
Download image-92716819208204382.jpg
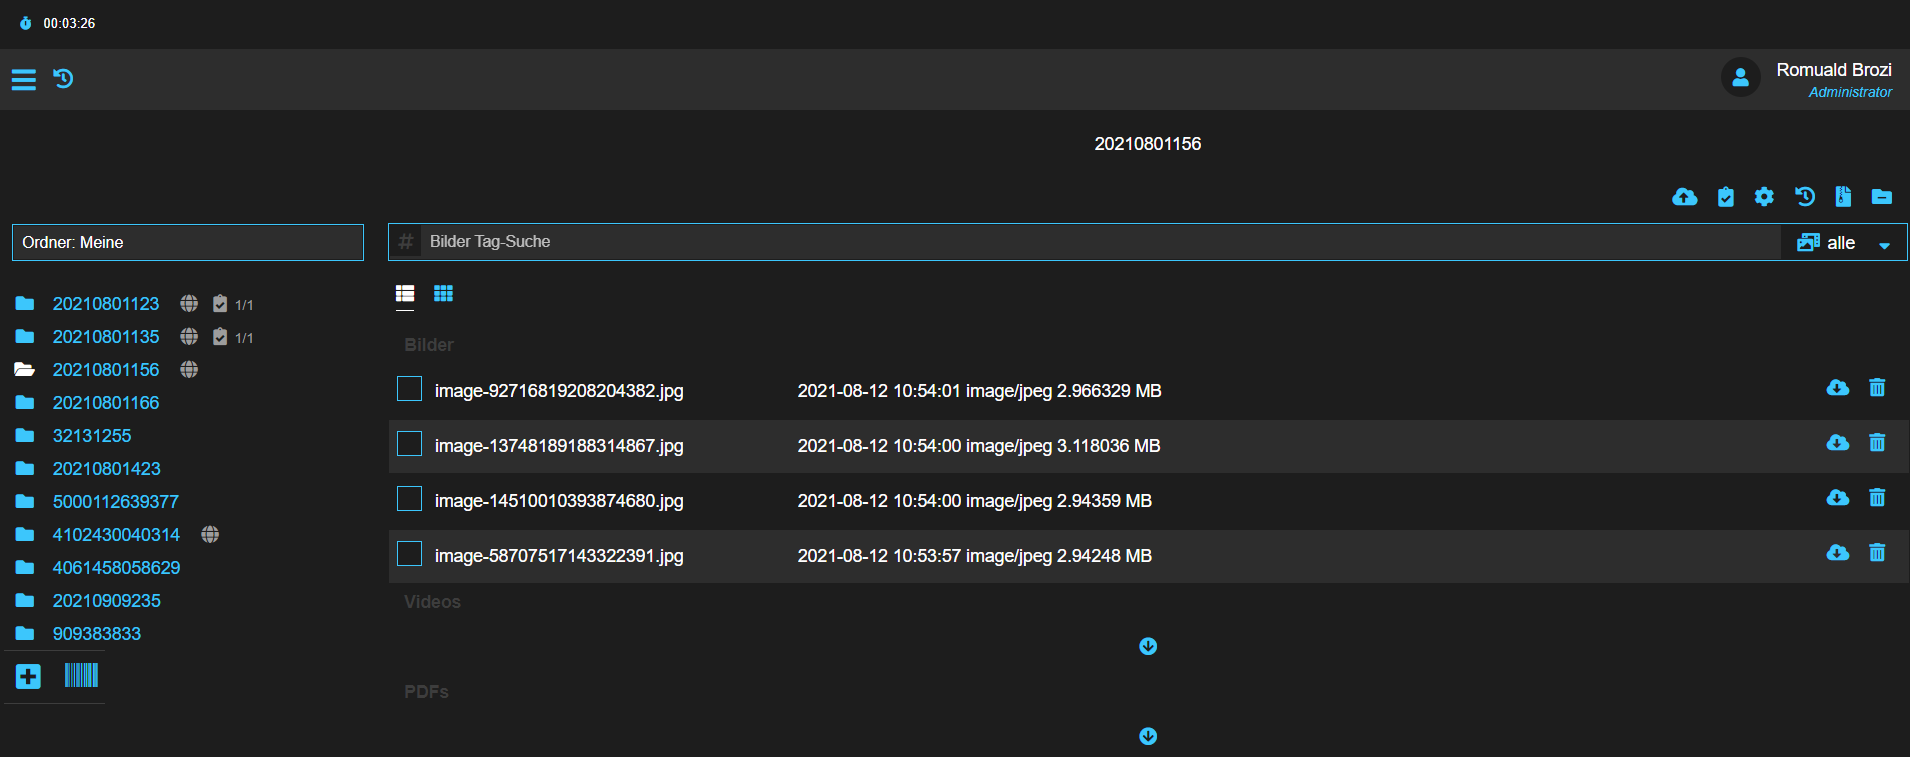click(1837, 388)
